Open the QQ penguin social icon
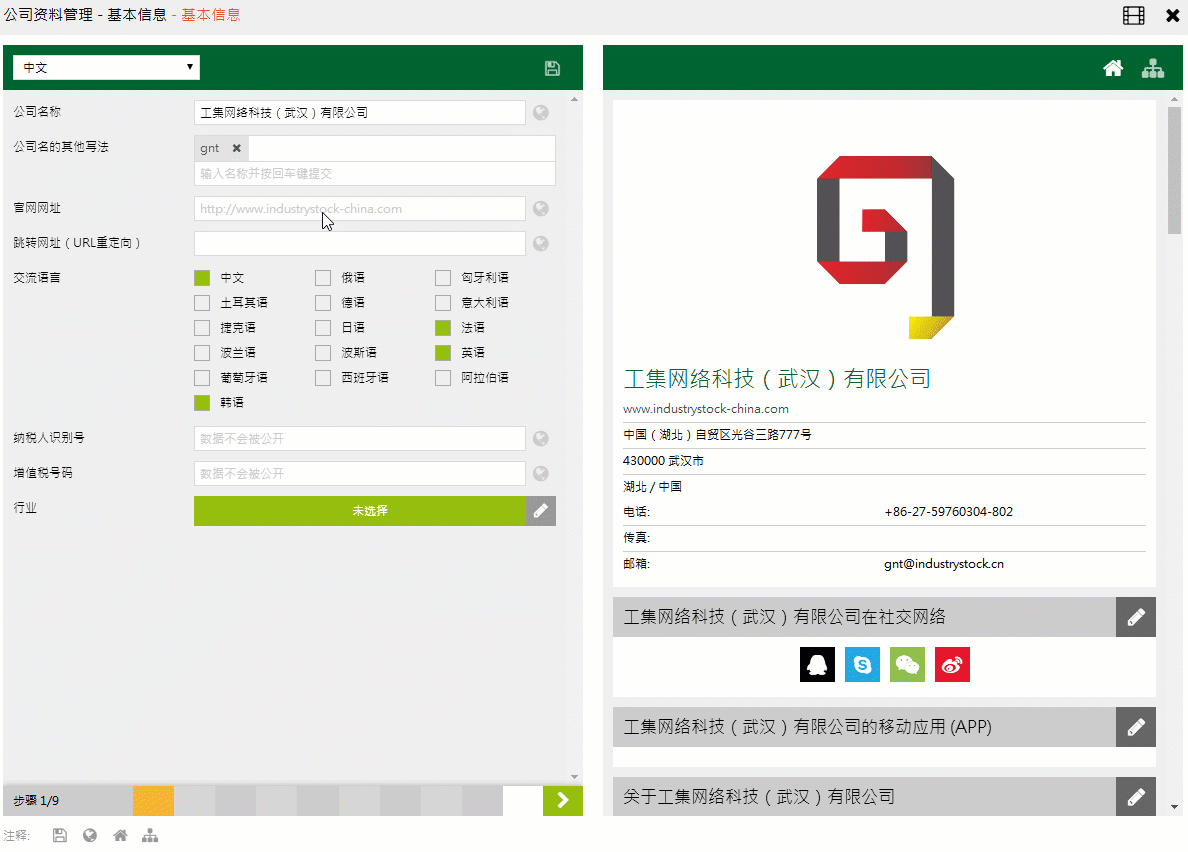 [817, 665]
